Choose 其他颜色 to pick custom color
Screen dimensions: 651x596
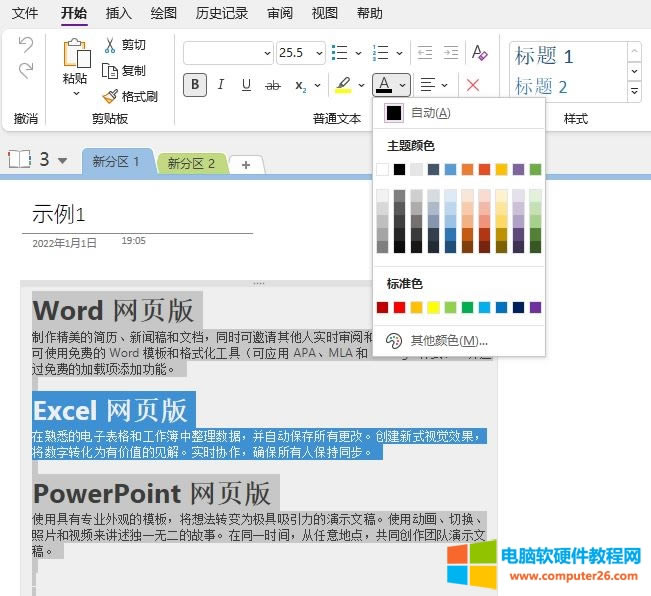[446, 341]
